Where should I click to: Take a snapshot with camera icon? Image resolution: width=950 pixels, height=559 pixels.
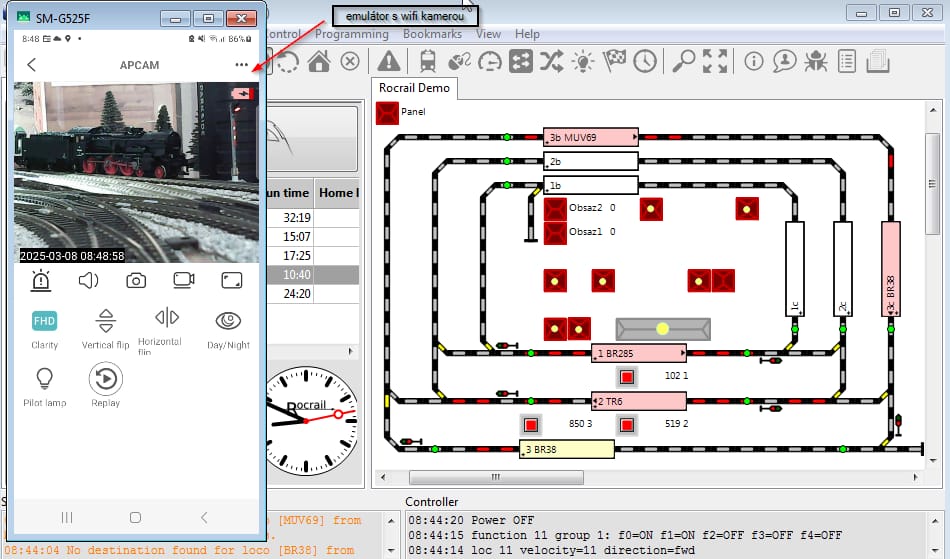tap(136, 281)
